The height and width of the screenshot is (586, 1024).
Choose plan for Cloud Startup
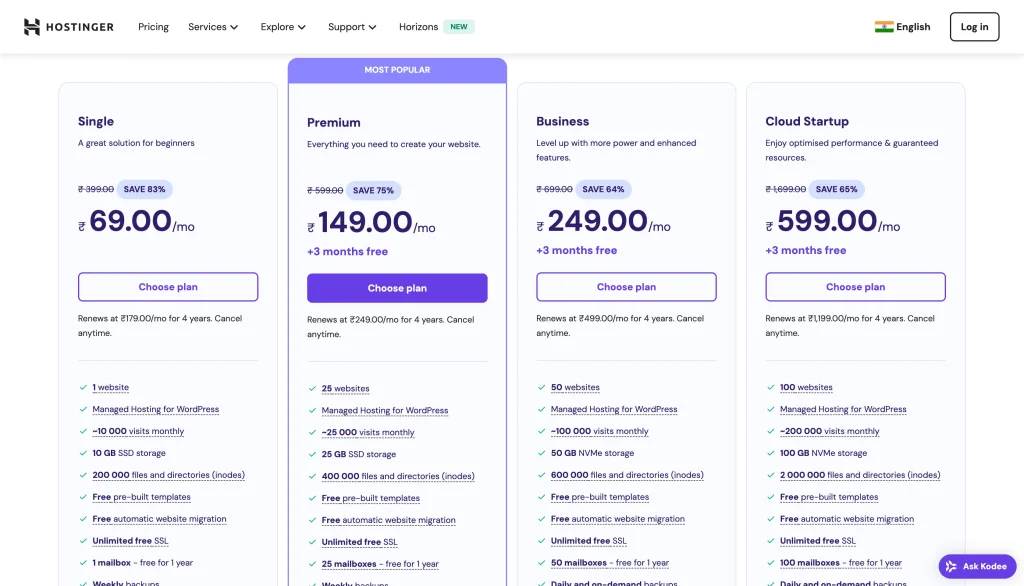tap(855, 287)
